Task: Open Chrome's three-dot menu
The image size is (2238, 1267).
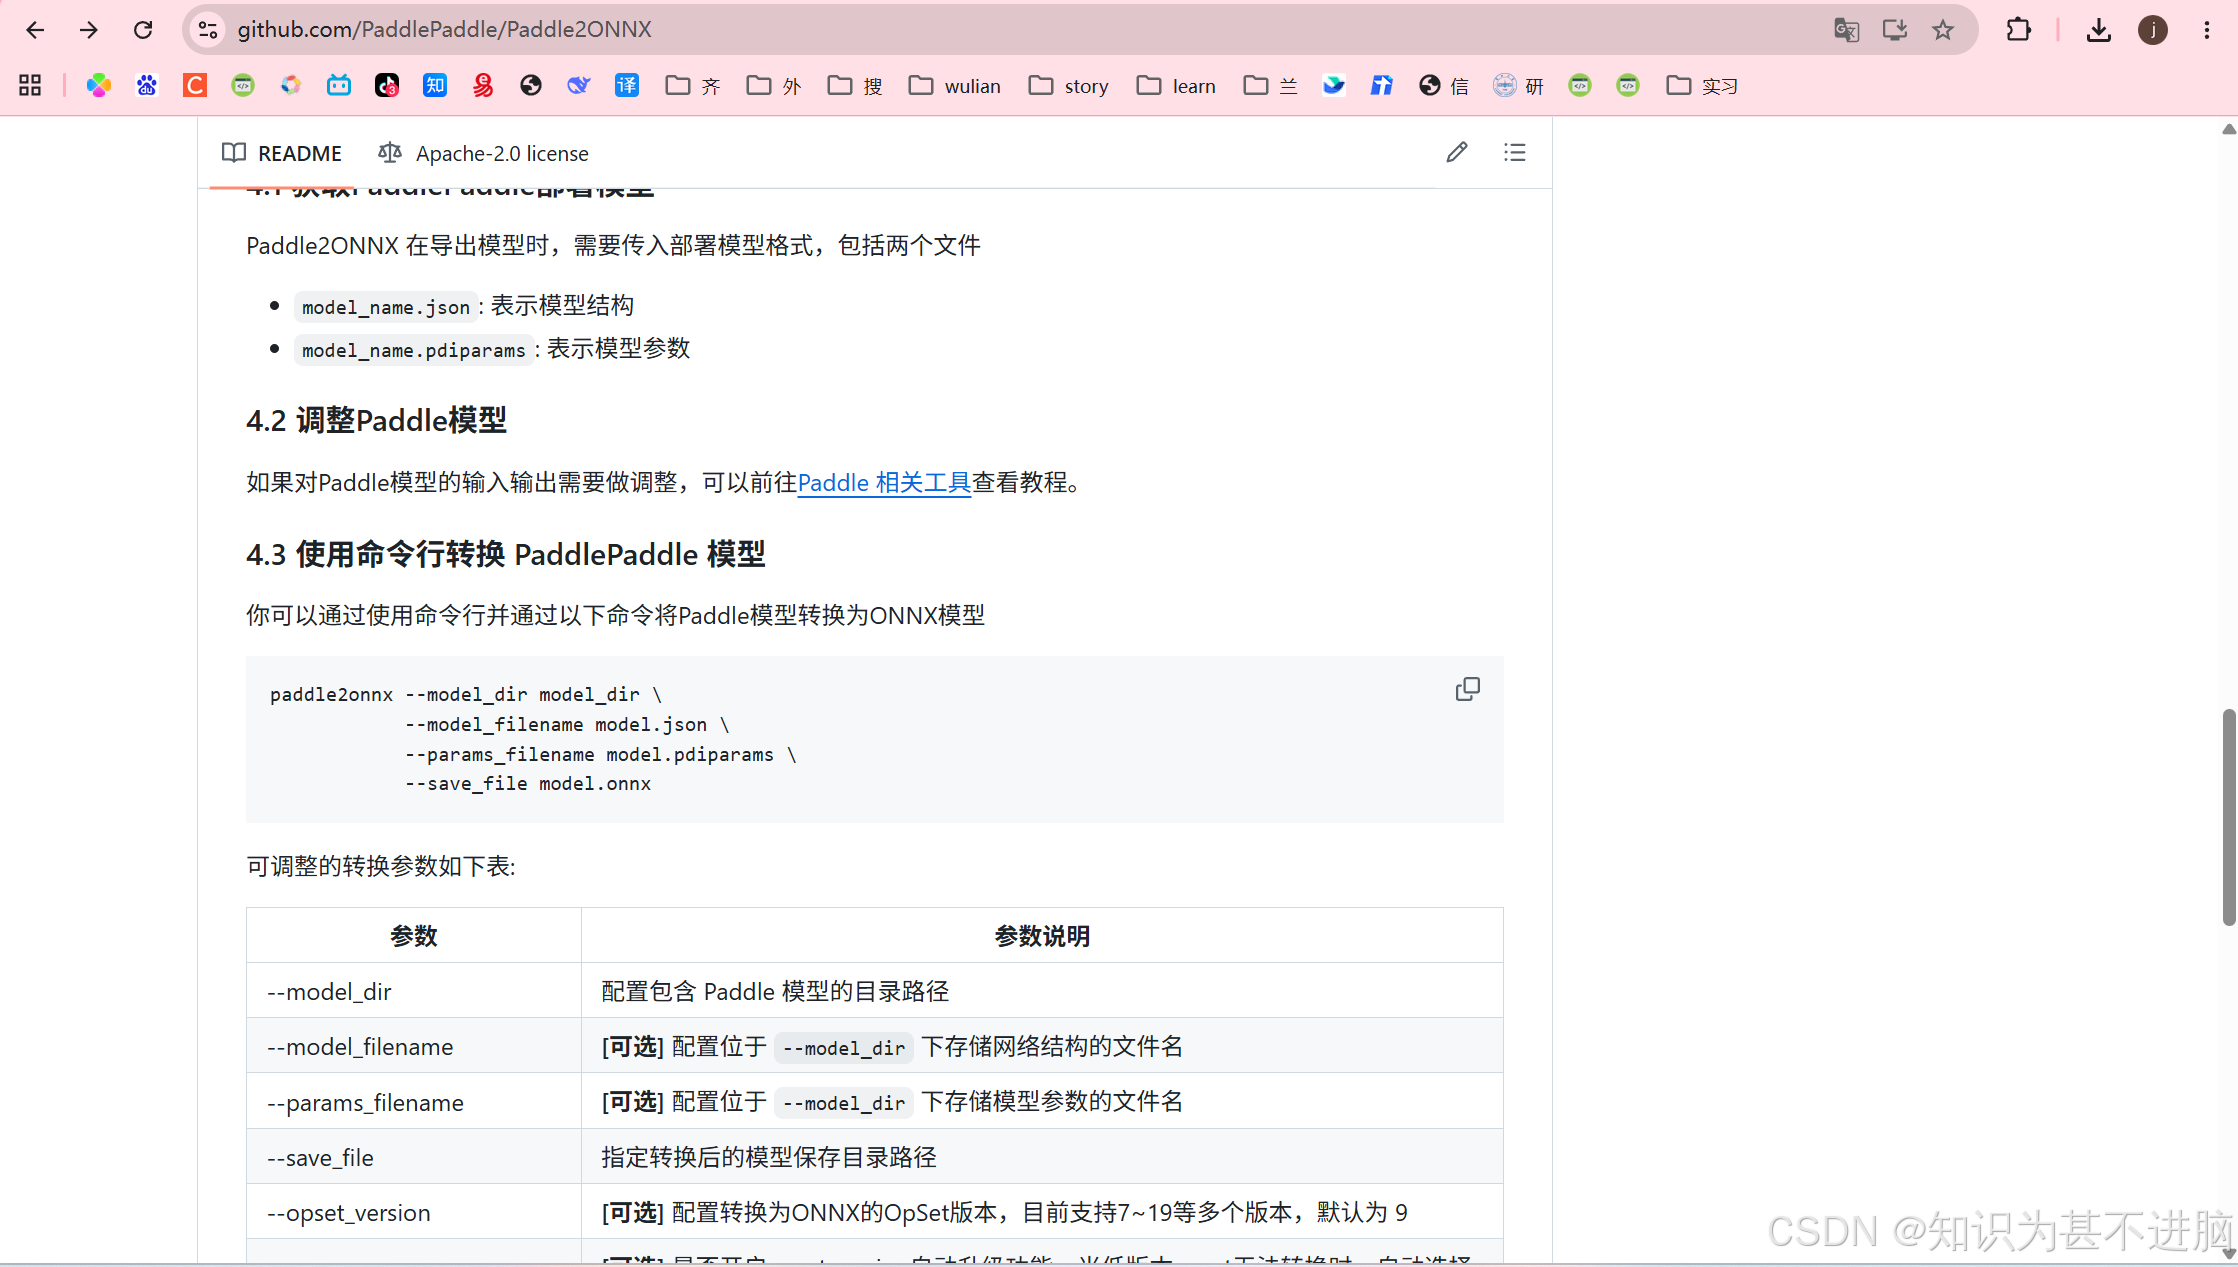Action: (2206, 30)
